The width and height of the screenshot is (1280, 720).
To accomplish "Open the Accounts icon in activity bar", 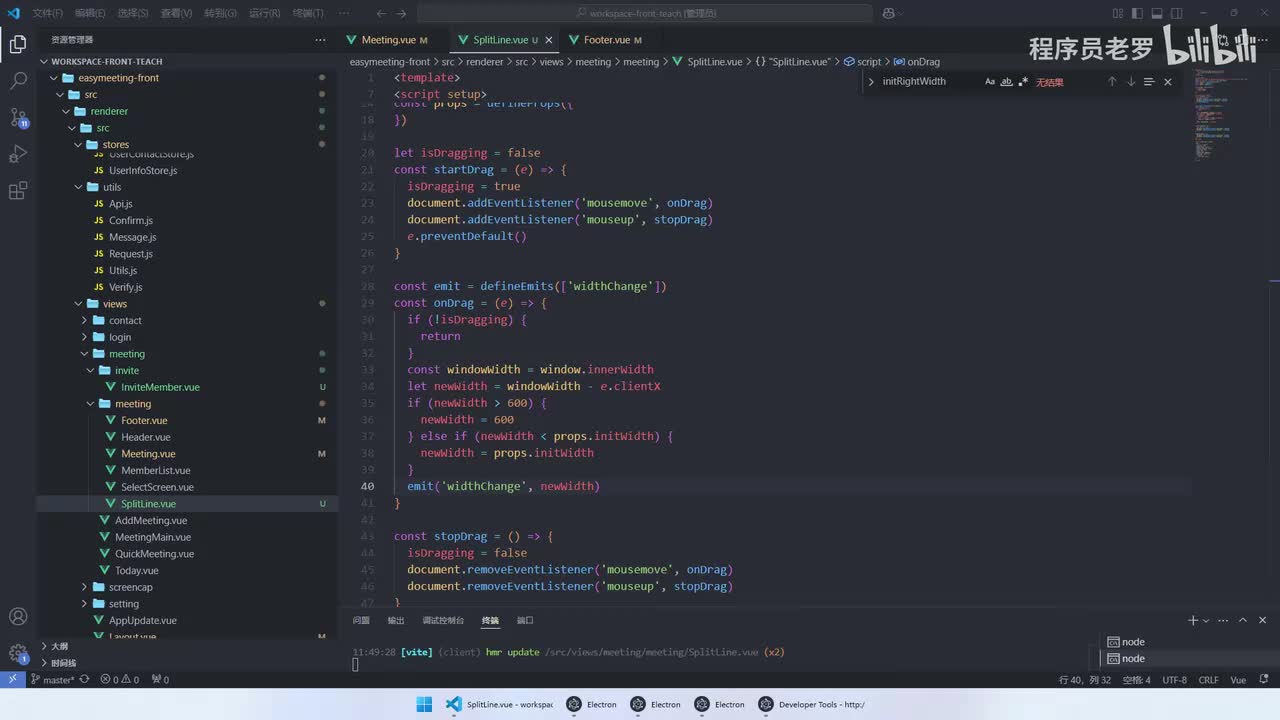I will click(x=18, y=617).
